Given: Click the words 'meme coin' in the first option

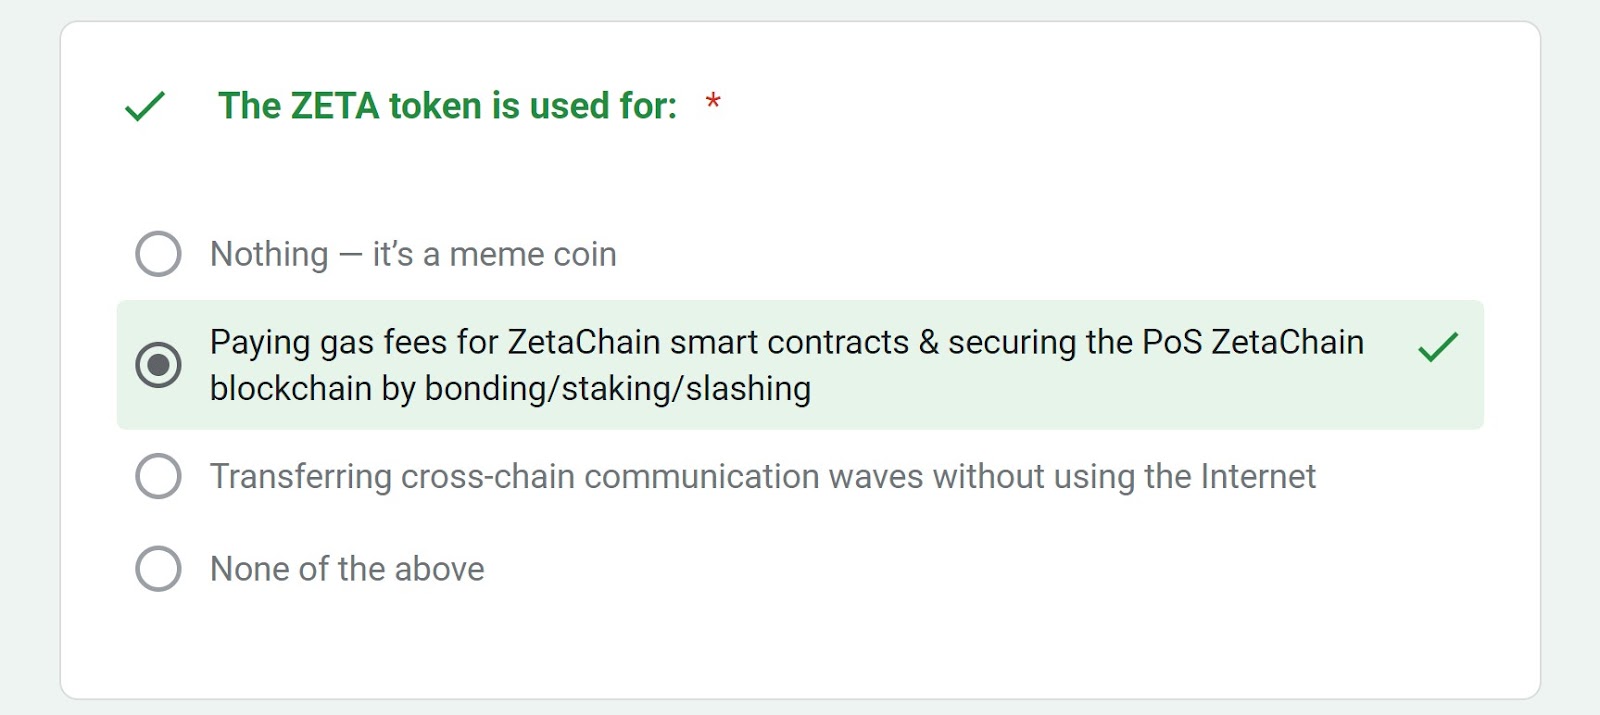Looking at the screenshot, I should [x=533, y=255].
